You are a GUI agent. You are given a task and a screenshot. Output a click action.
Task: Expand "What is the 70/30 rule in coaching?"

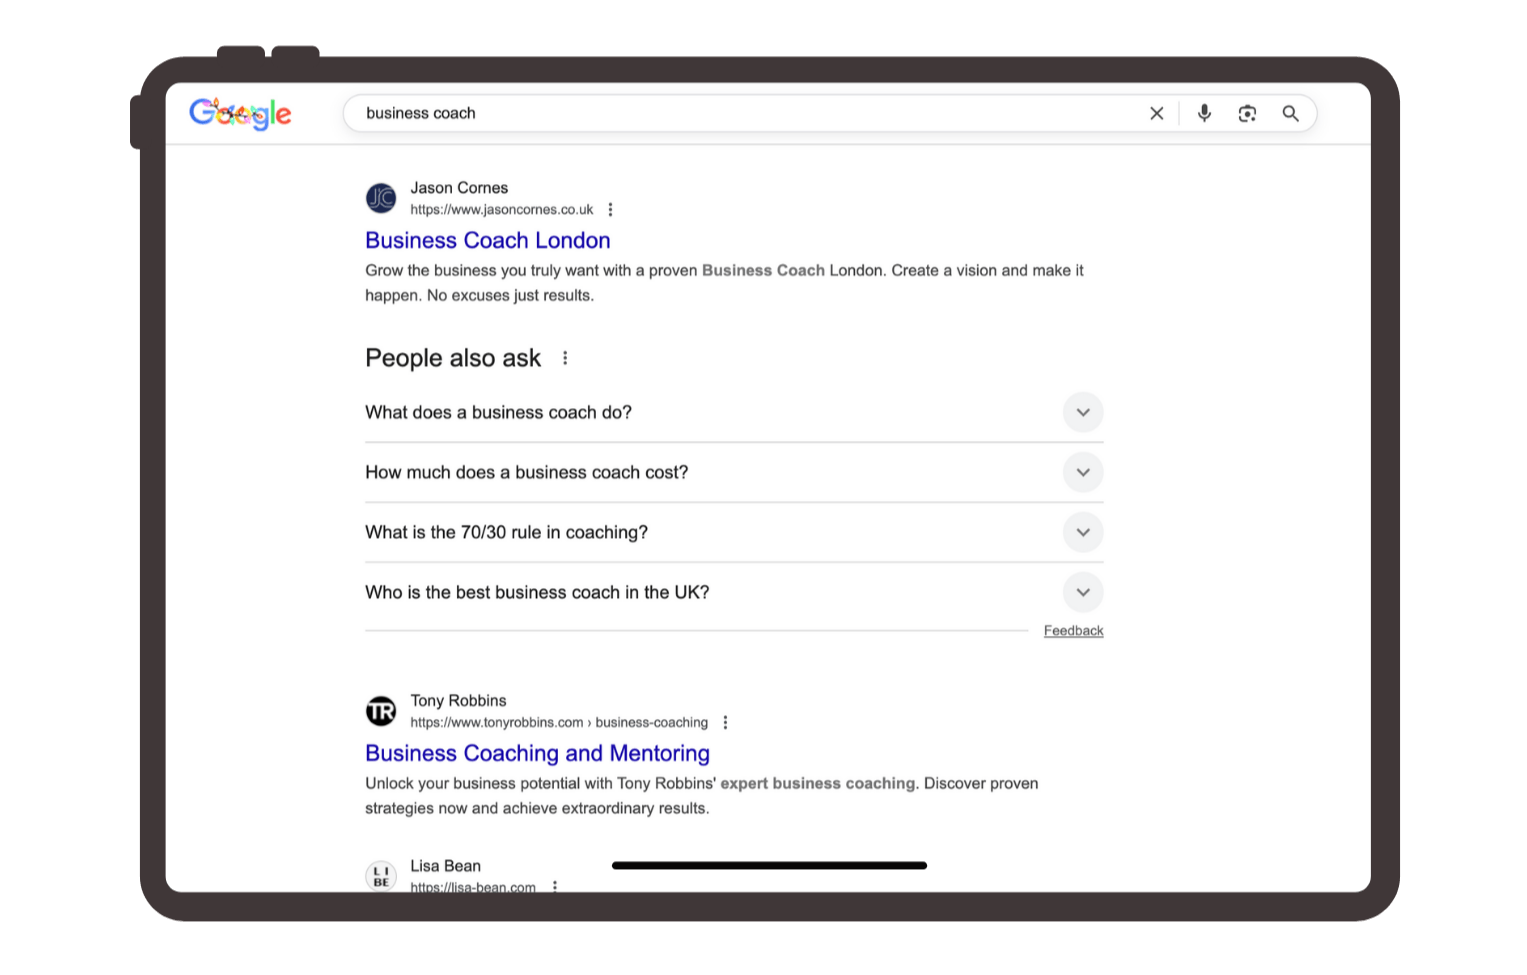(1082, 533)
